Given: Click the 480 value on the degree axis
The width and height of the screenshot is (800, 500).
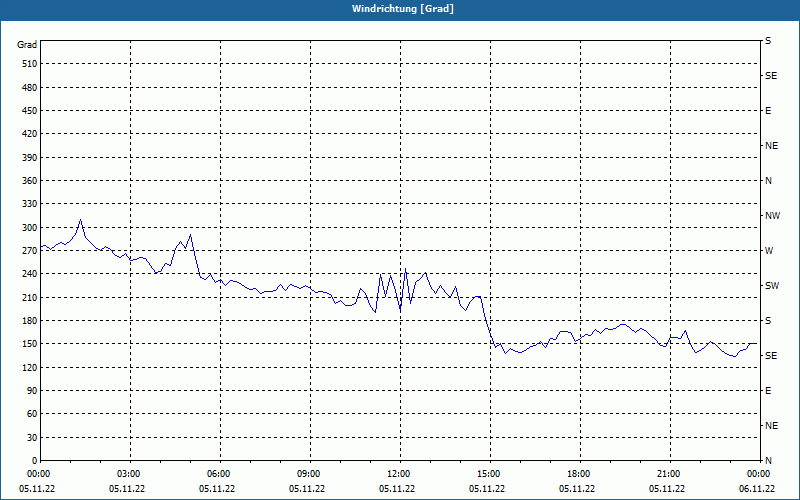Looking at the screenshot, I should pyautogui.click(x=30, y=87).
